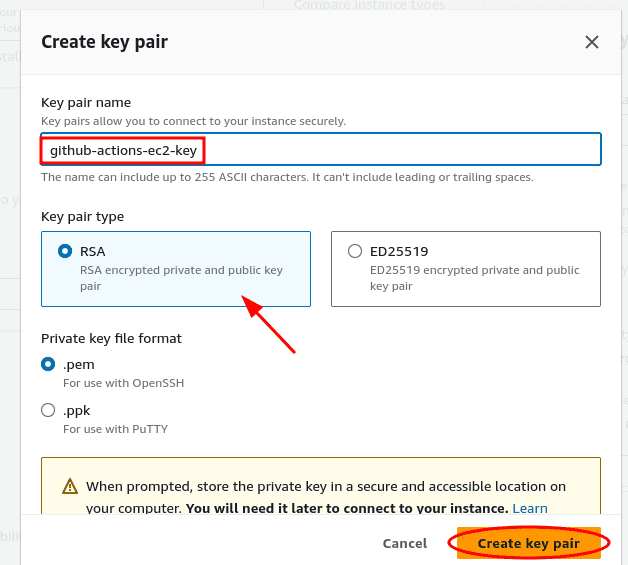The image size is (628, 565).
Task: Click the 'For use with OpenSSH' text
Action: (x=124, y=383)
